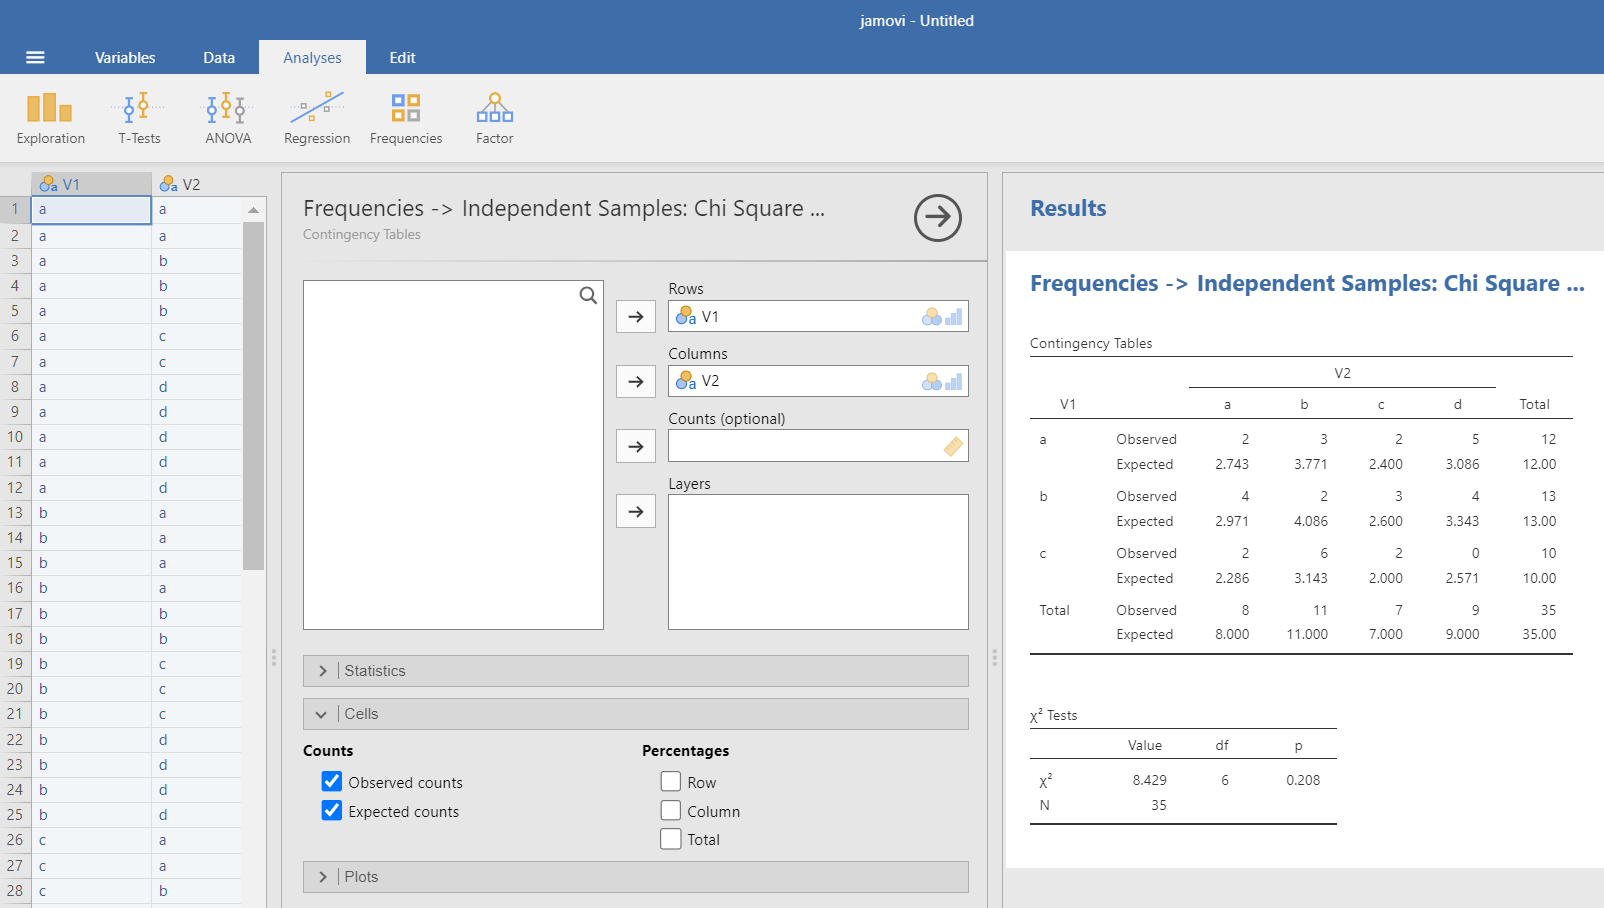Open the Exploration analysis menu
The image size is (1604, 908).
pyautogui.click(x=50, y=118)
